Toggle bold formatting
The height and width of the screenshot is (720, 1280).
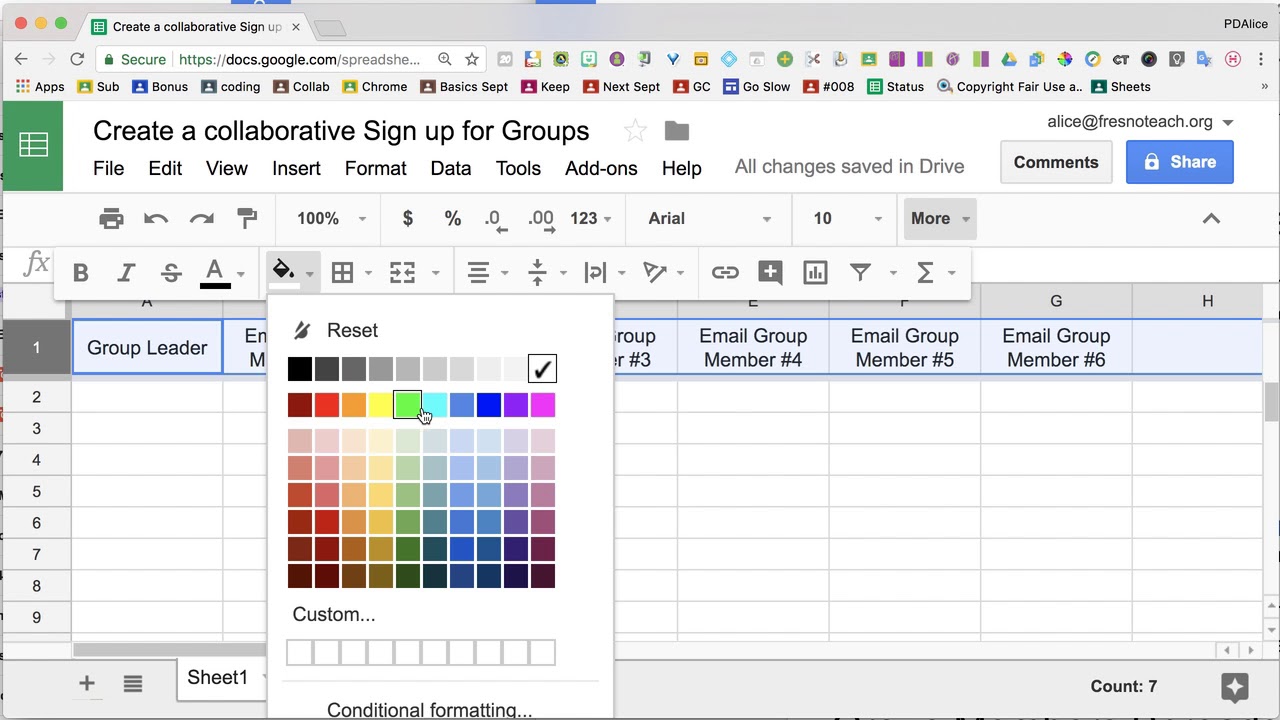[x=81, y=273]
